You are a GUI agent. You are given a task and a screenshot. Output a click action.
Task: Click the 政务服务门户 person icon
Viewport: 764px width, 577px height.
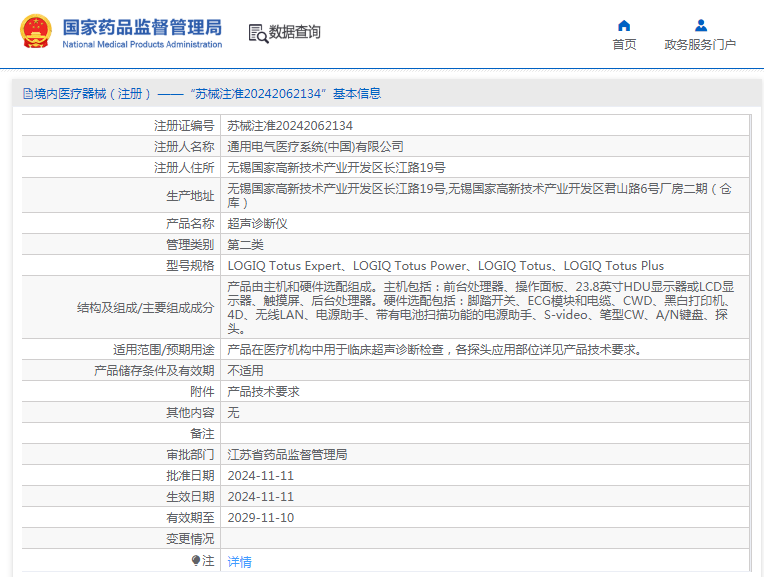click(x=700, y=26)
